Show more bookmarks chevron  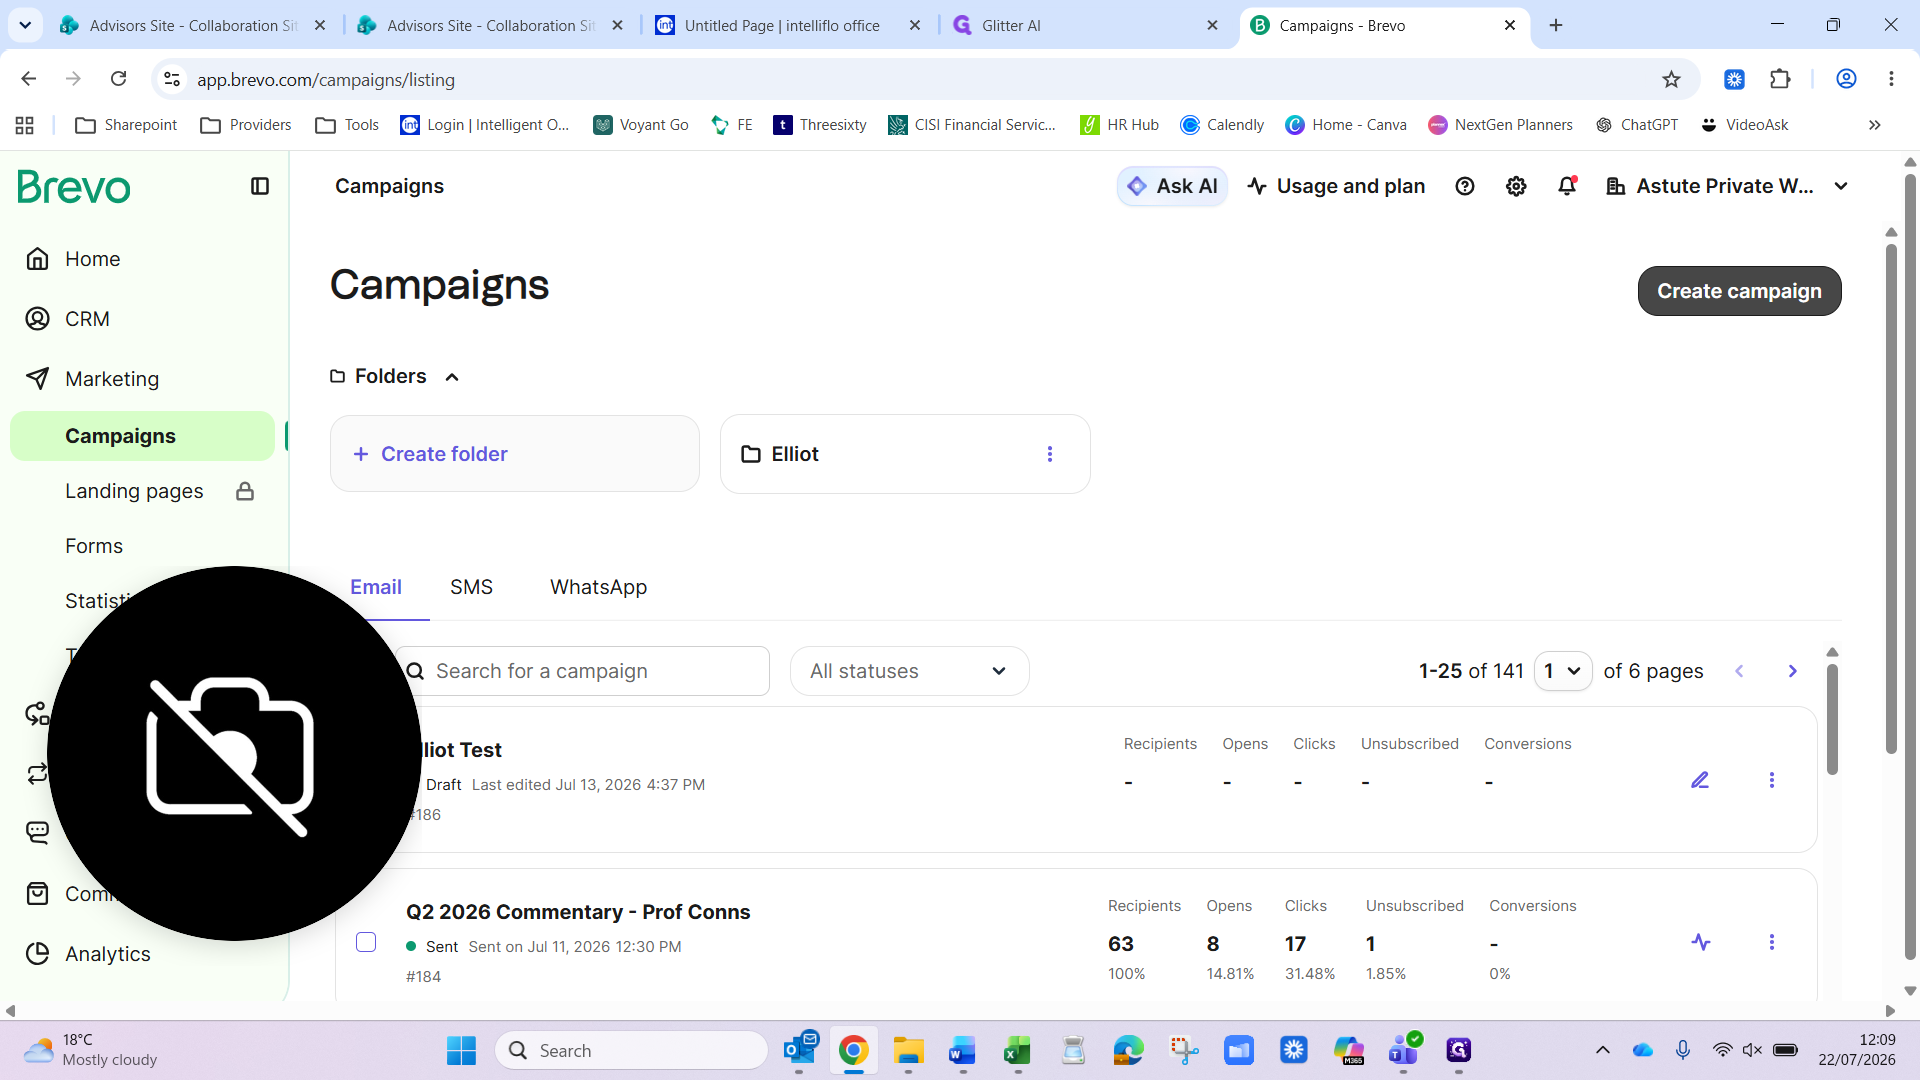(x=1875, y=125)
